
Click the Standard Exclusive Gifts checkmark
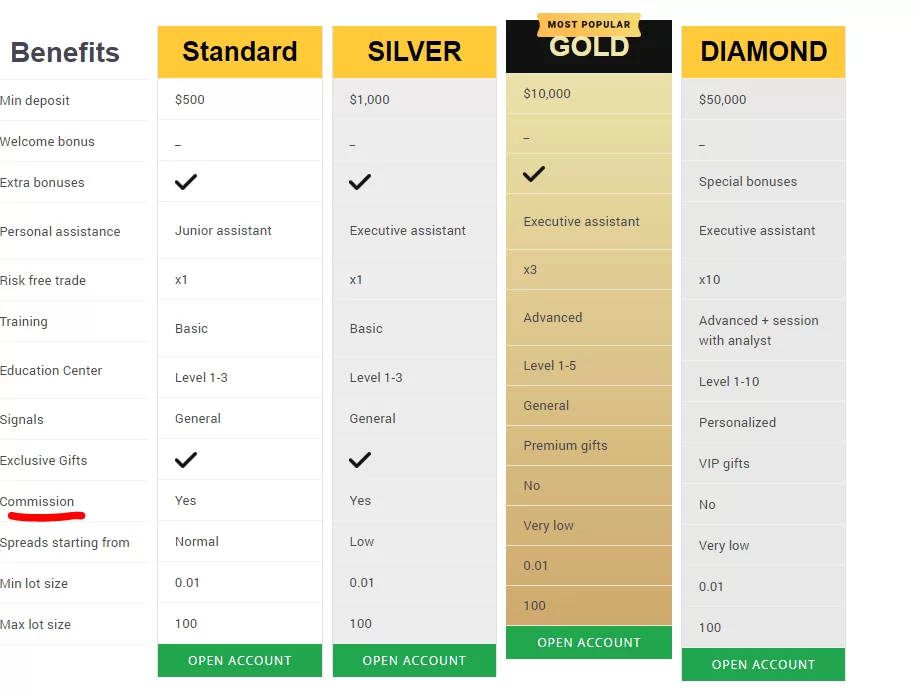[186, 460]
